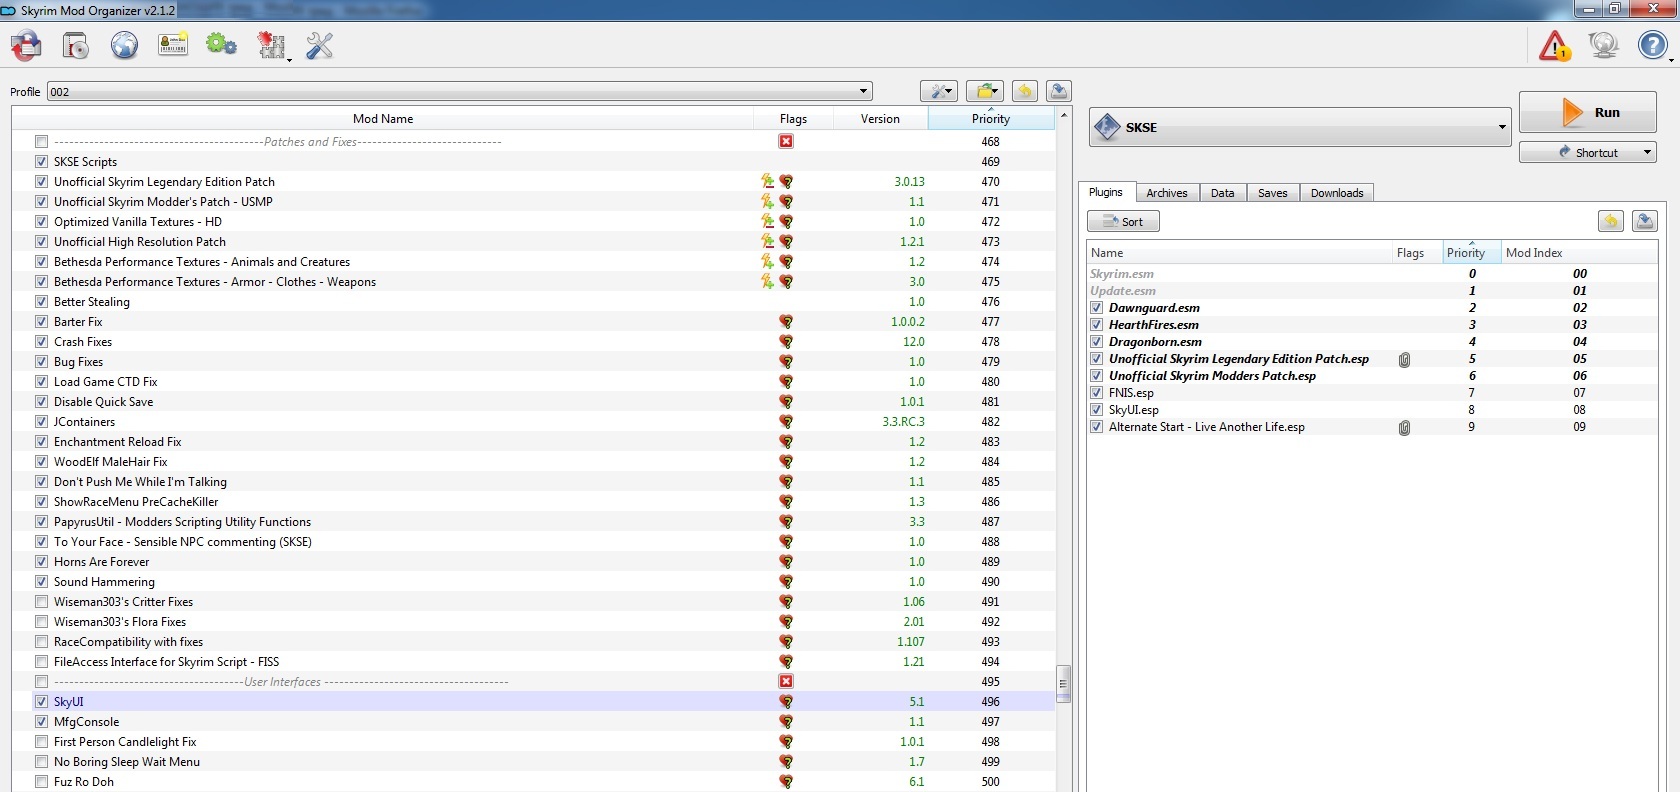Open the red warning problems icon

click(1556, 46)
